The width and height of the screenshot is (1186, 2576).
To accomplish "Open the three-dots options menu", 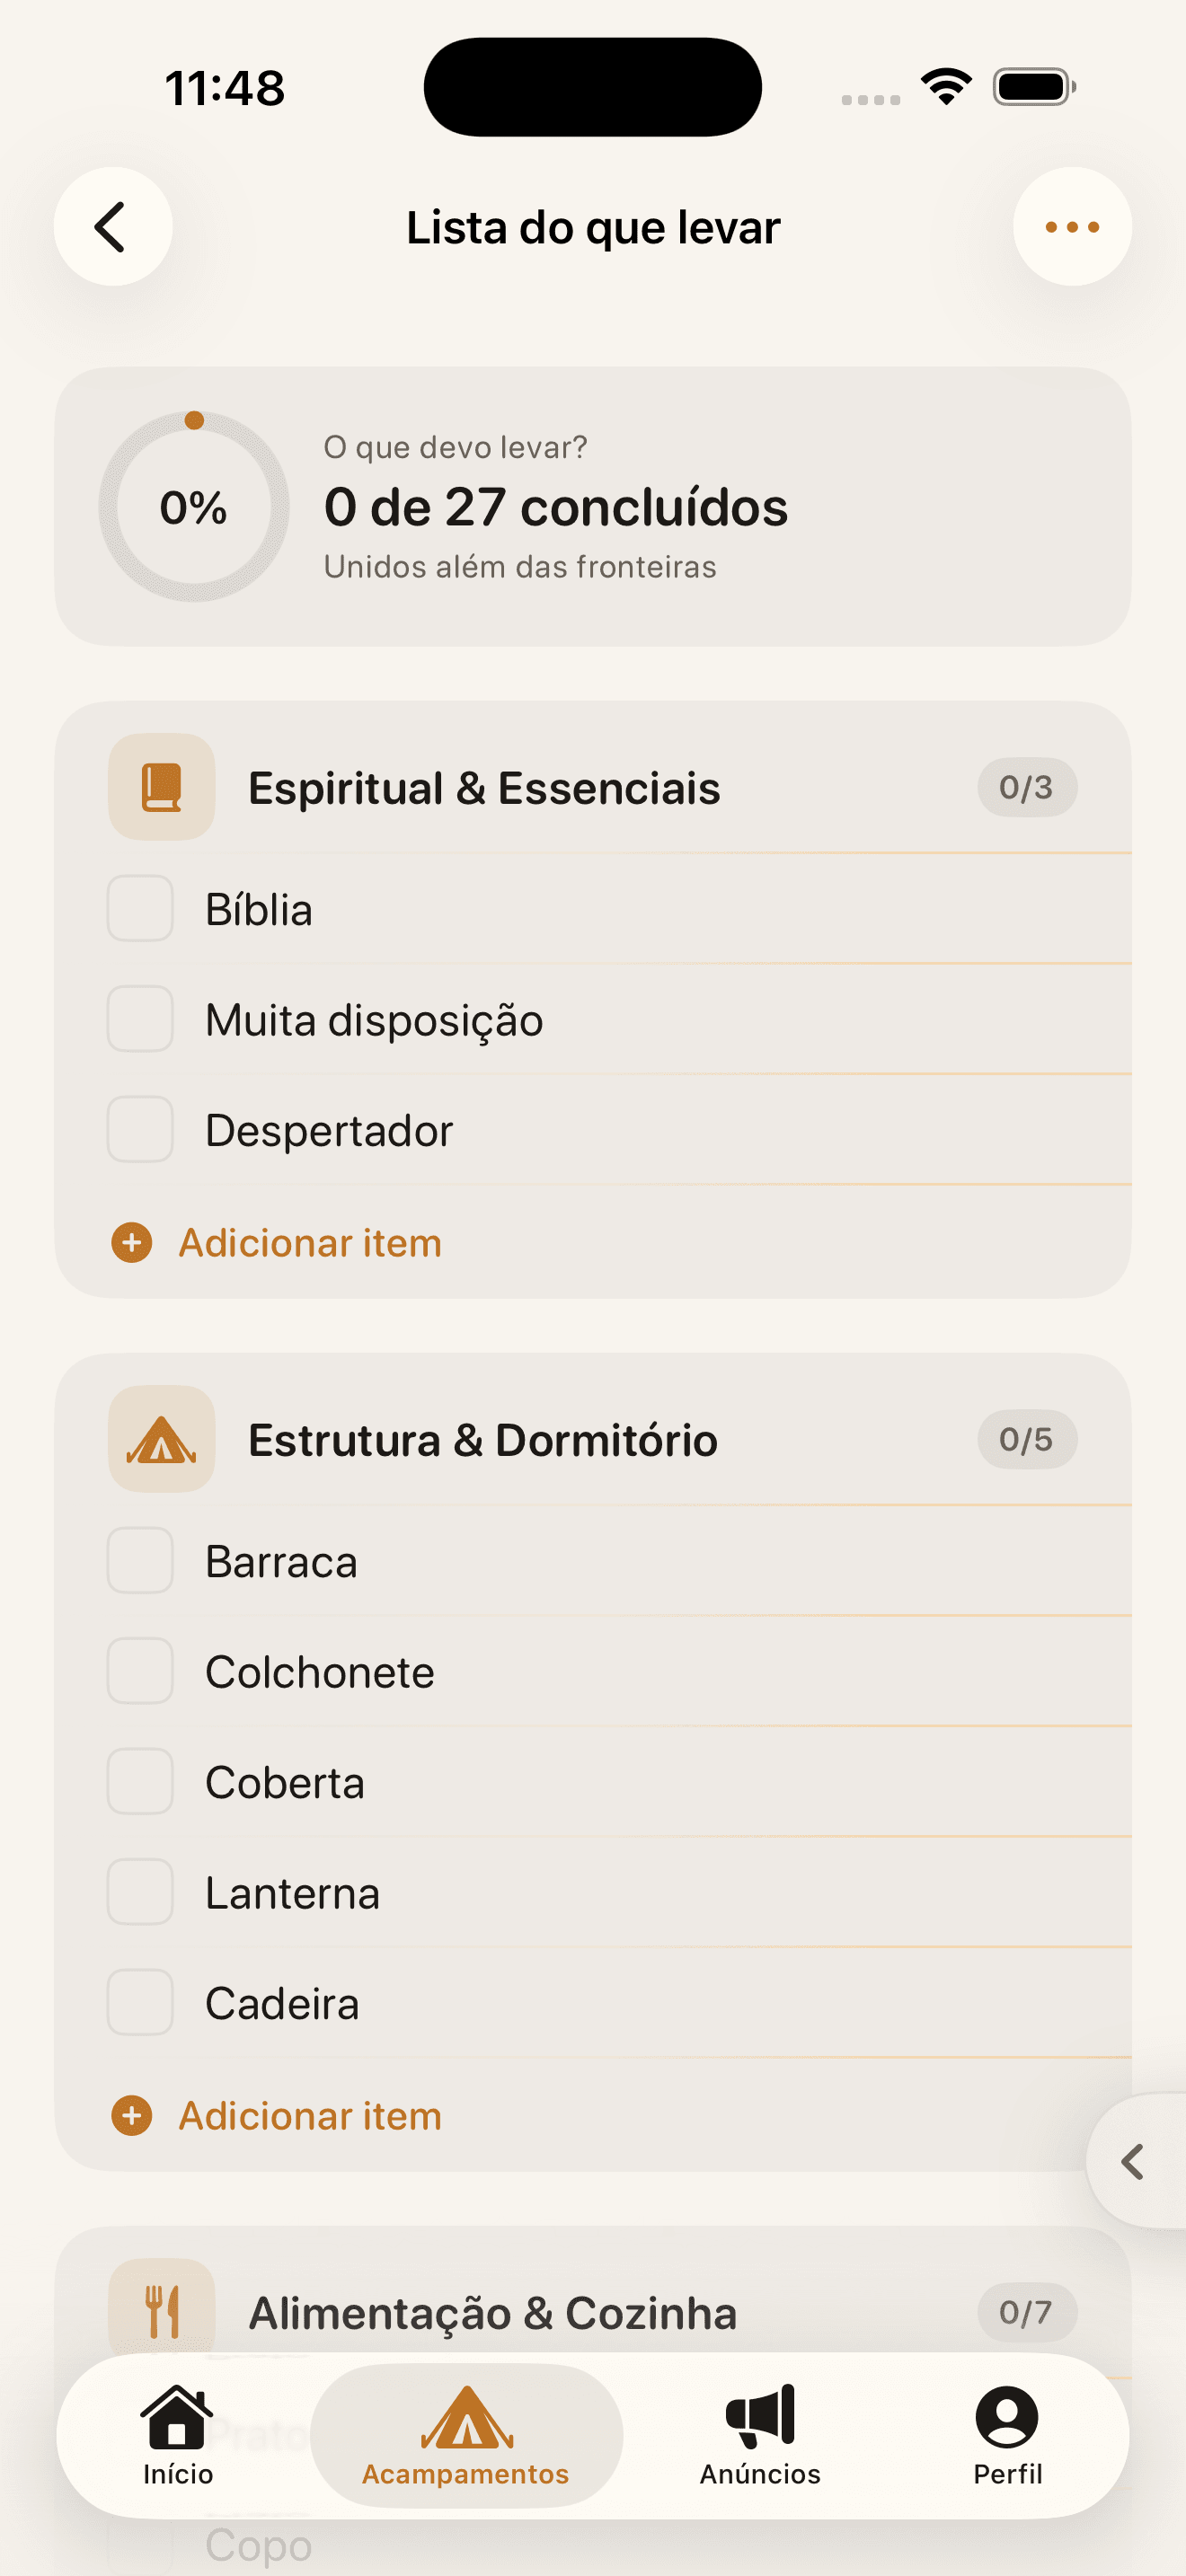I will click(1072, 227).
